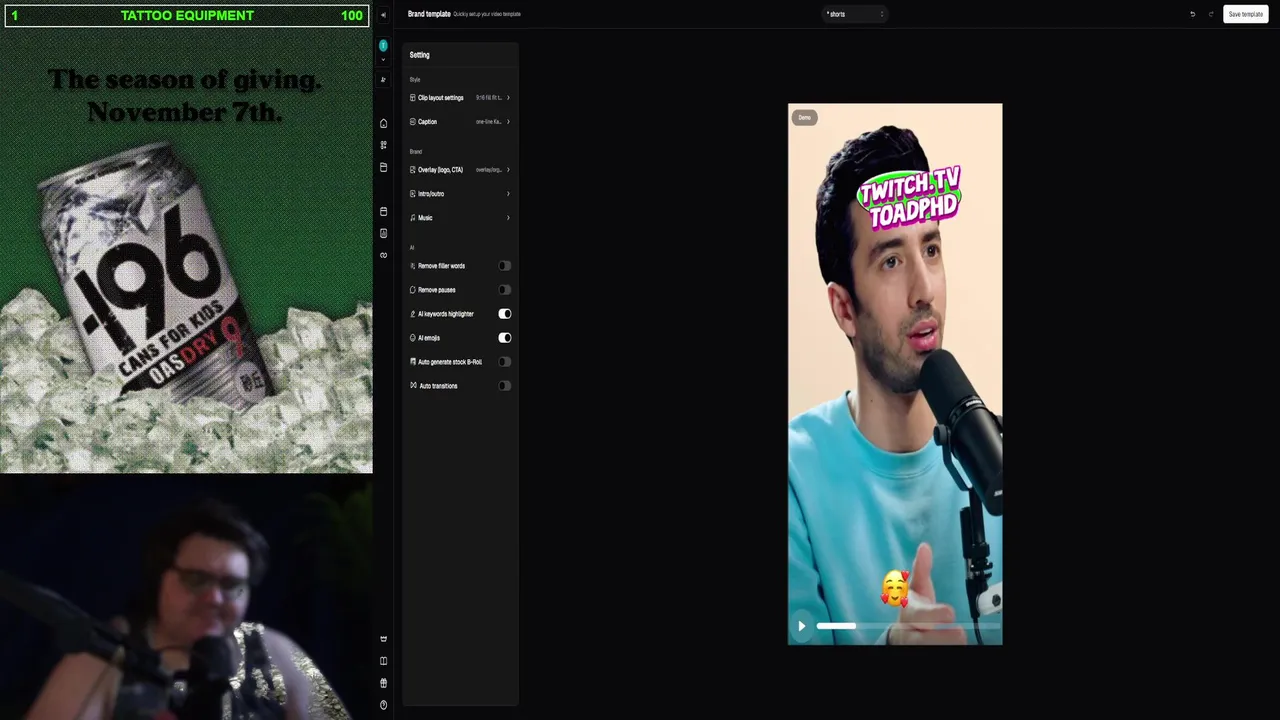
Task: Click the Auto generate stock B-Roll icon
Action: [x=413, y=362]
